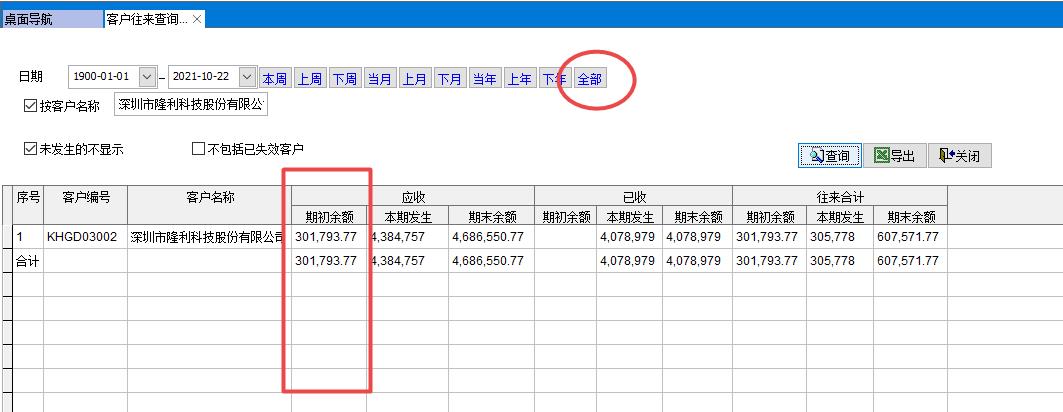Click the 下周 quick date button

pyautogui.click(x=345, y=78)
